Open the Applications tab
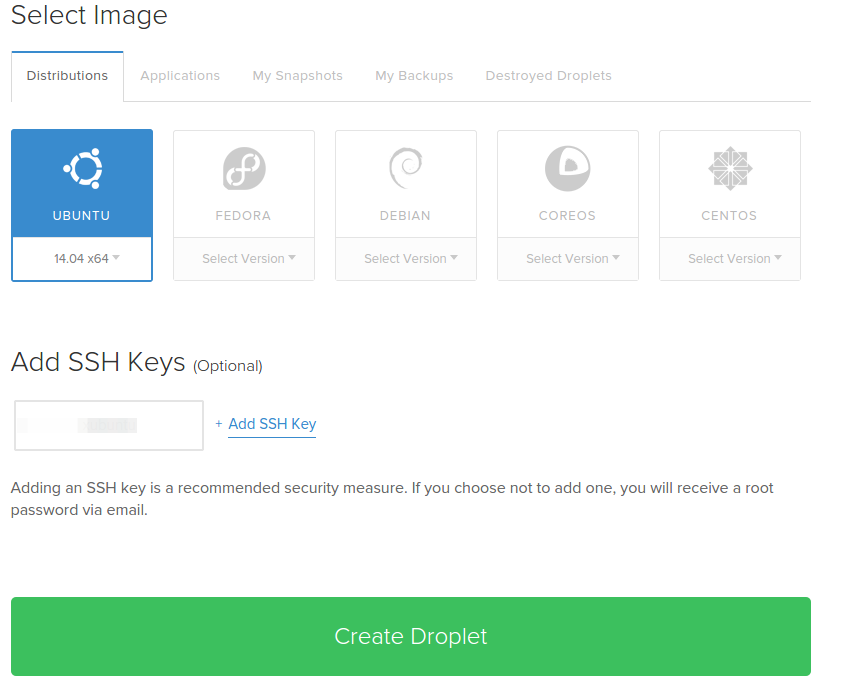Image resolution: width=842 pixels, height=682 pixels. (180, 76)
